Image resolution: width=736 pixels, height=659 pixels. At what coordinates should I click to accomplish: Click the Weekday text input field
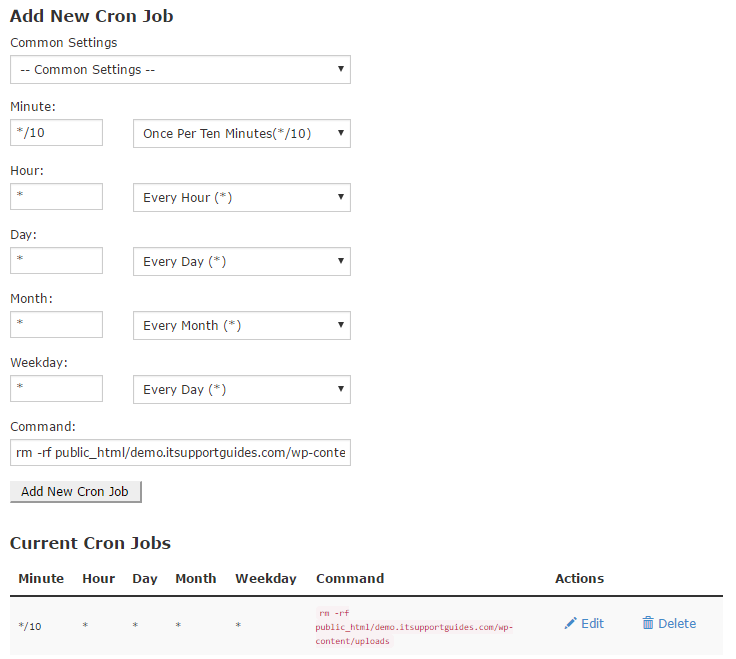[x=56, y=389]
